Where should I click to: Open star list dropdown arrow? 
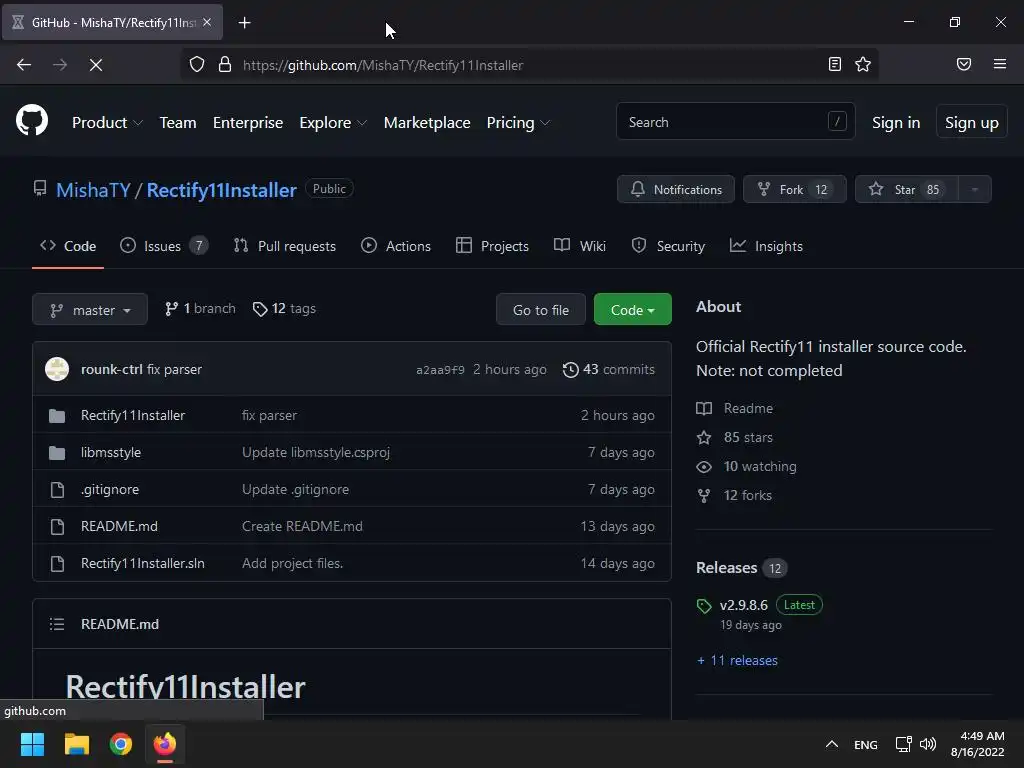tap(974, 189)
